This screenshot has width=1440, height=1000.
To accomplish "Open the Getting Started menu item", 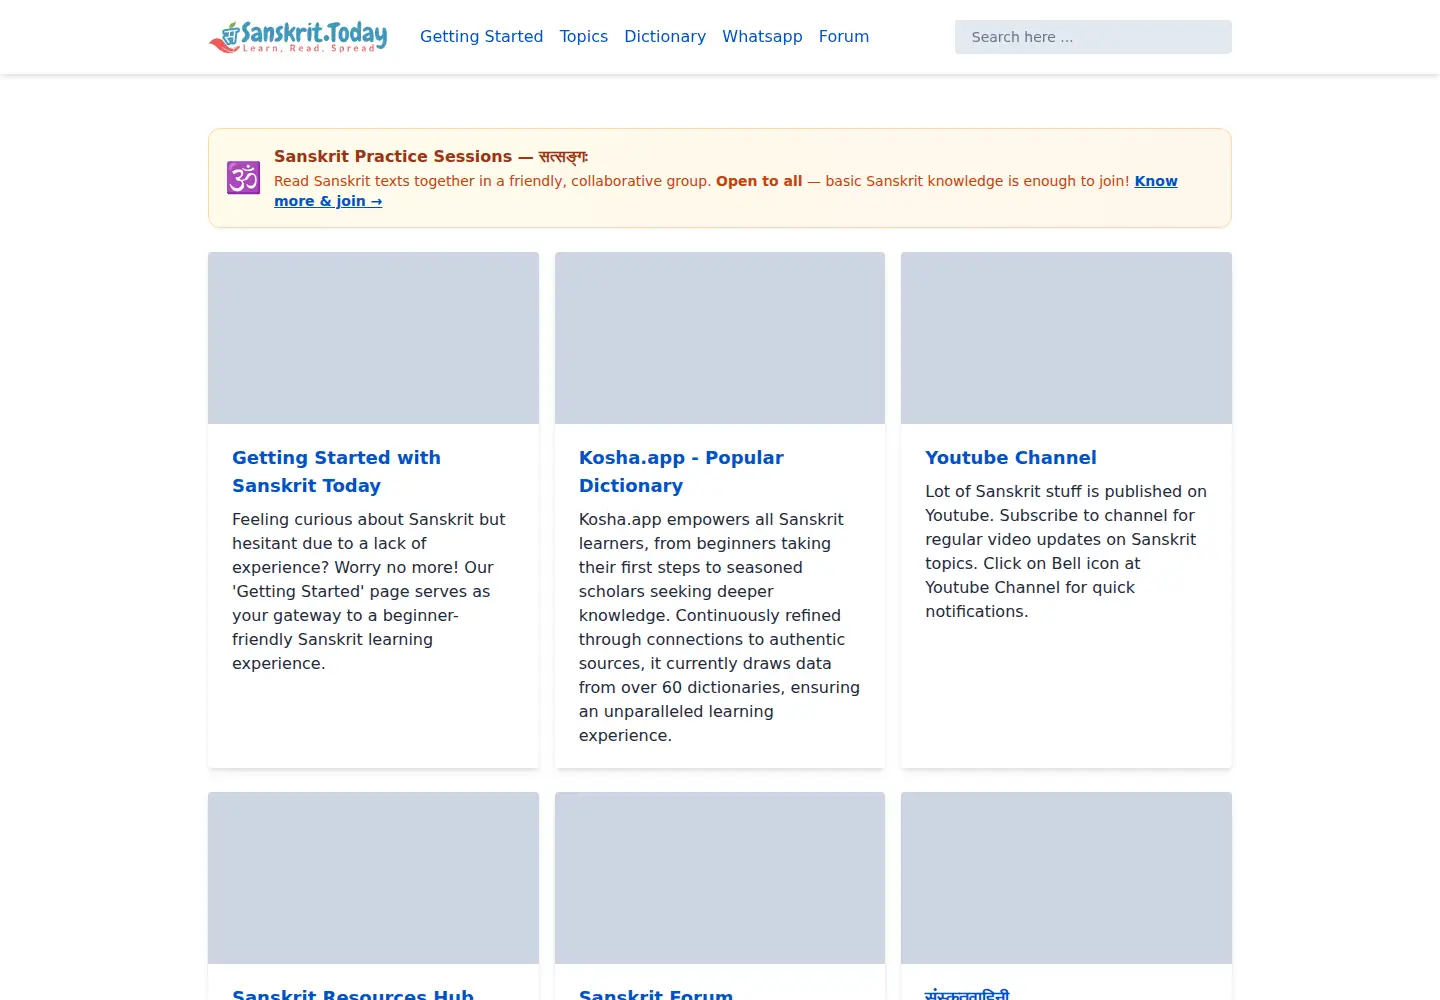I will [481, 37].
